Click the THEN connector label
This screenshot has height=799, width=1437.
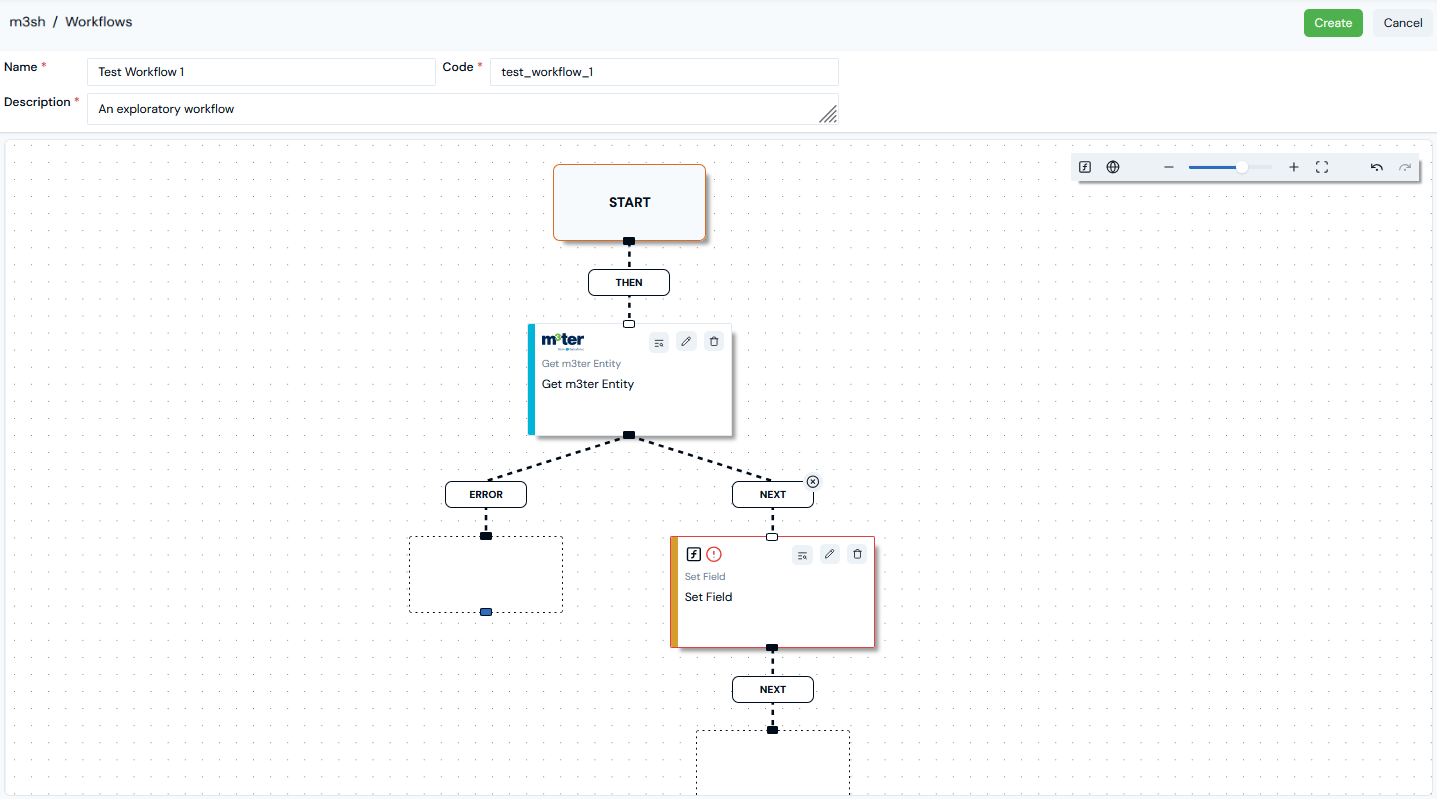click(x=629, y=283)
